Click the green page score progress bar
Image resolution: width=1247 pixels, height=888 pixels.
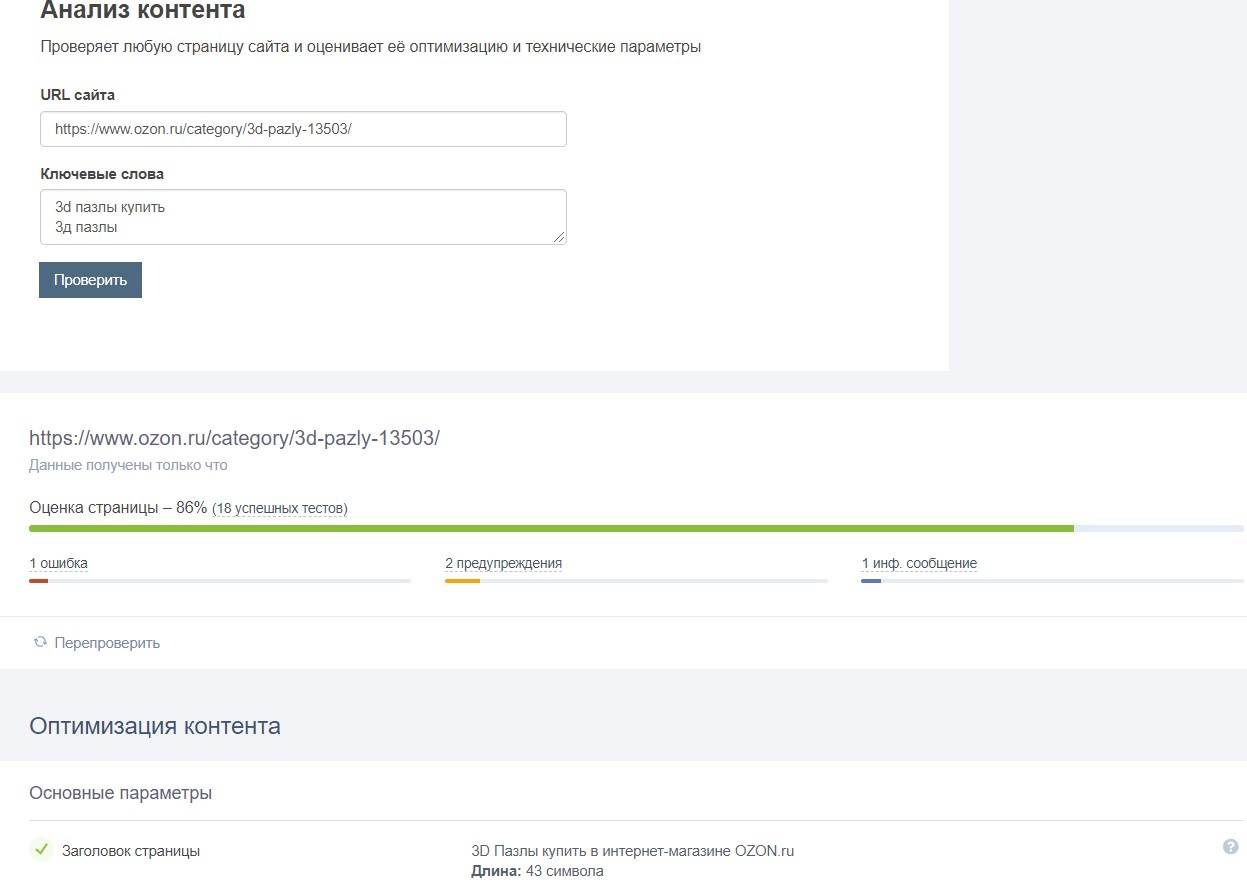[x=550, y=528]
